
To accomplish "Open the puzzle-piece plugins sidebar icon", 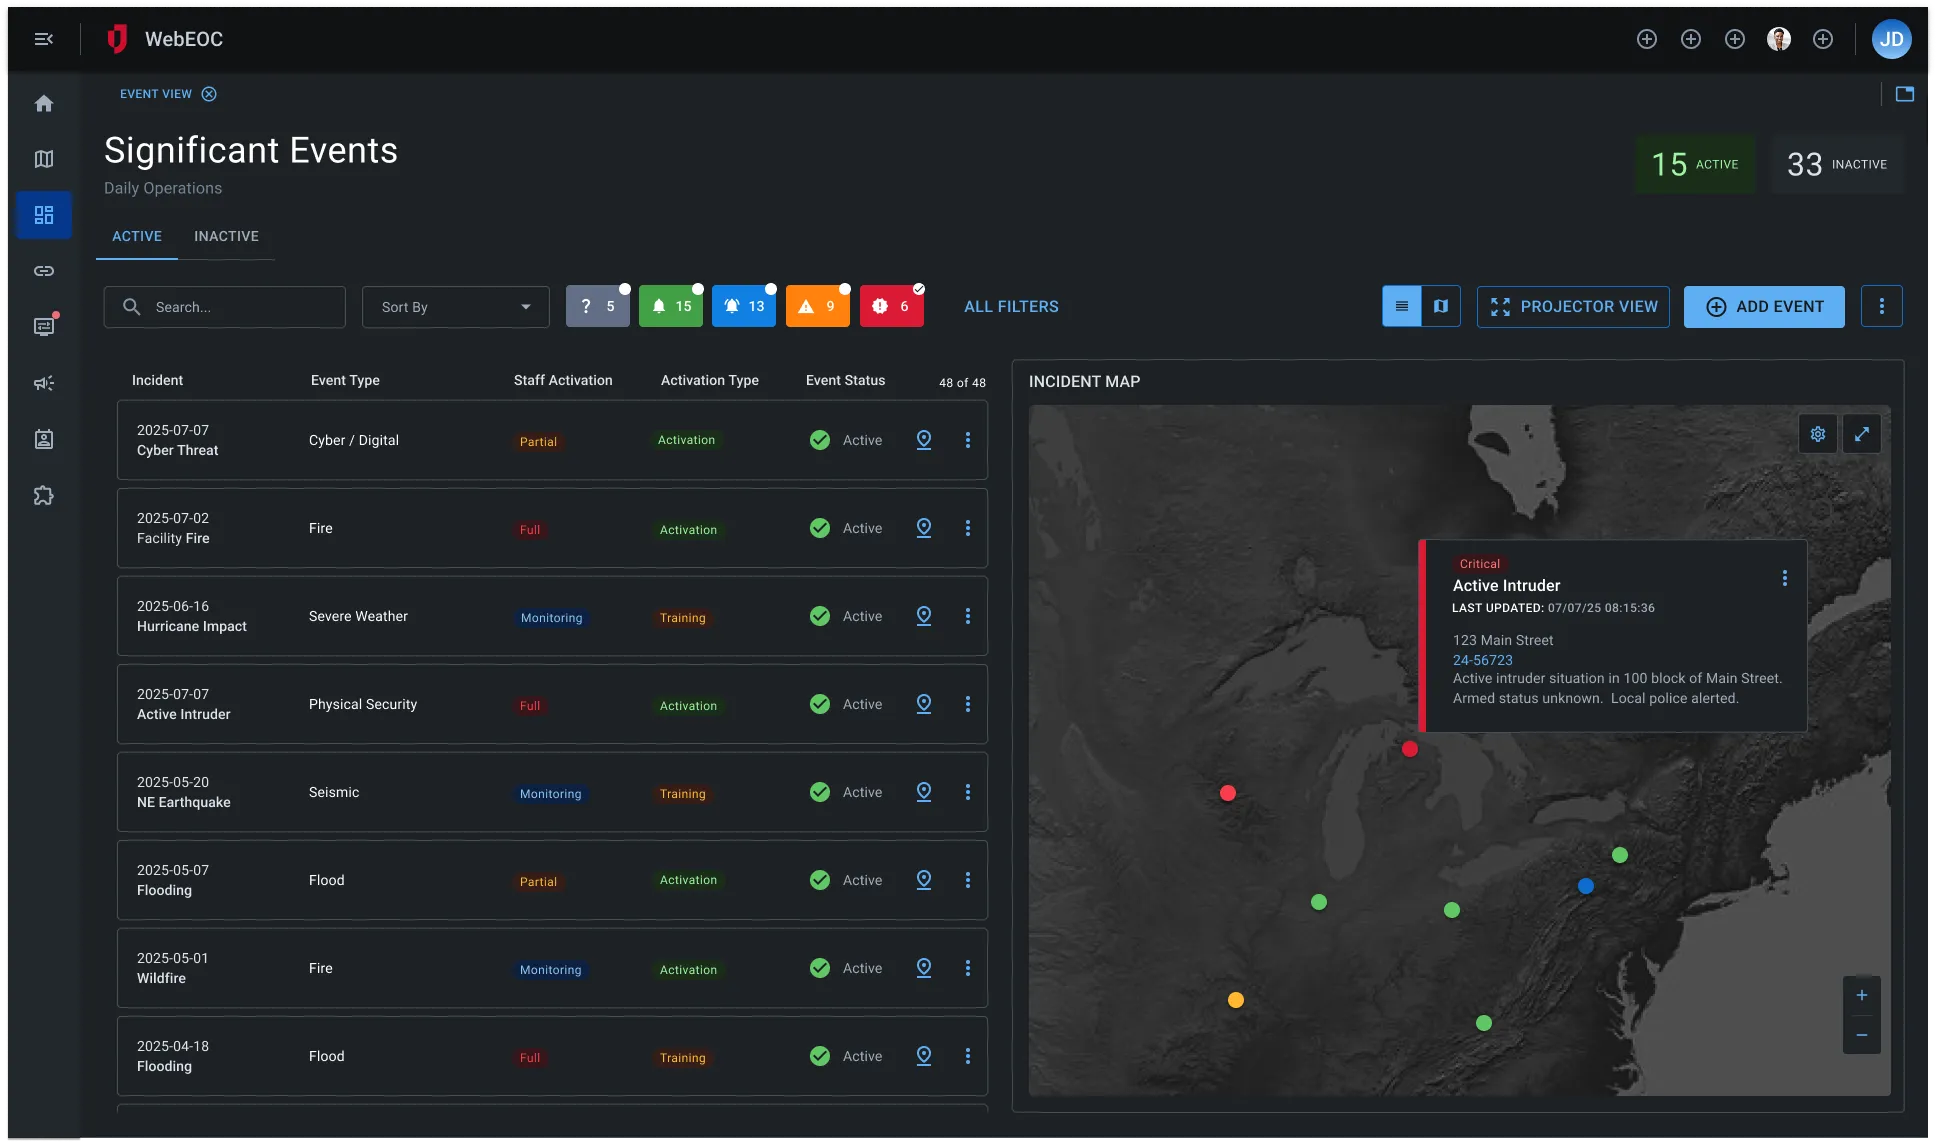I will point(44,495).
